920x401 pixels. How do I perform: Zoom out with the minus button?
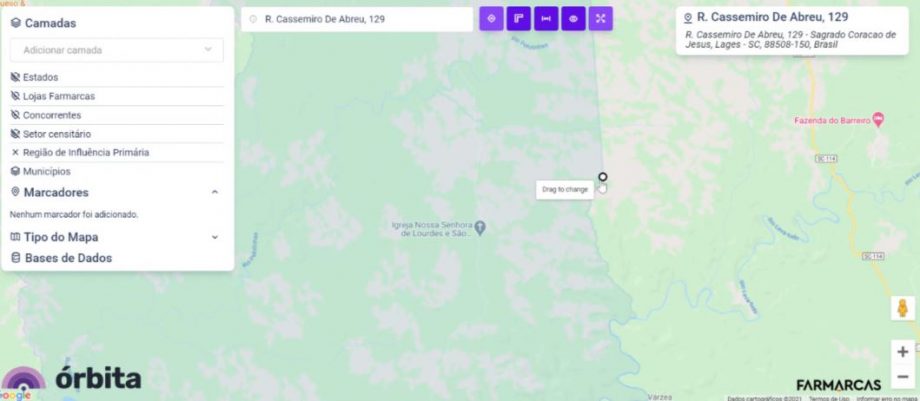click(x=902, y=376)
